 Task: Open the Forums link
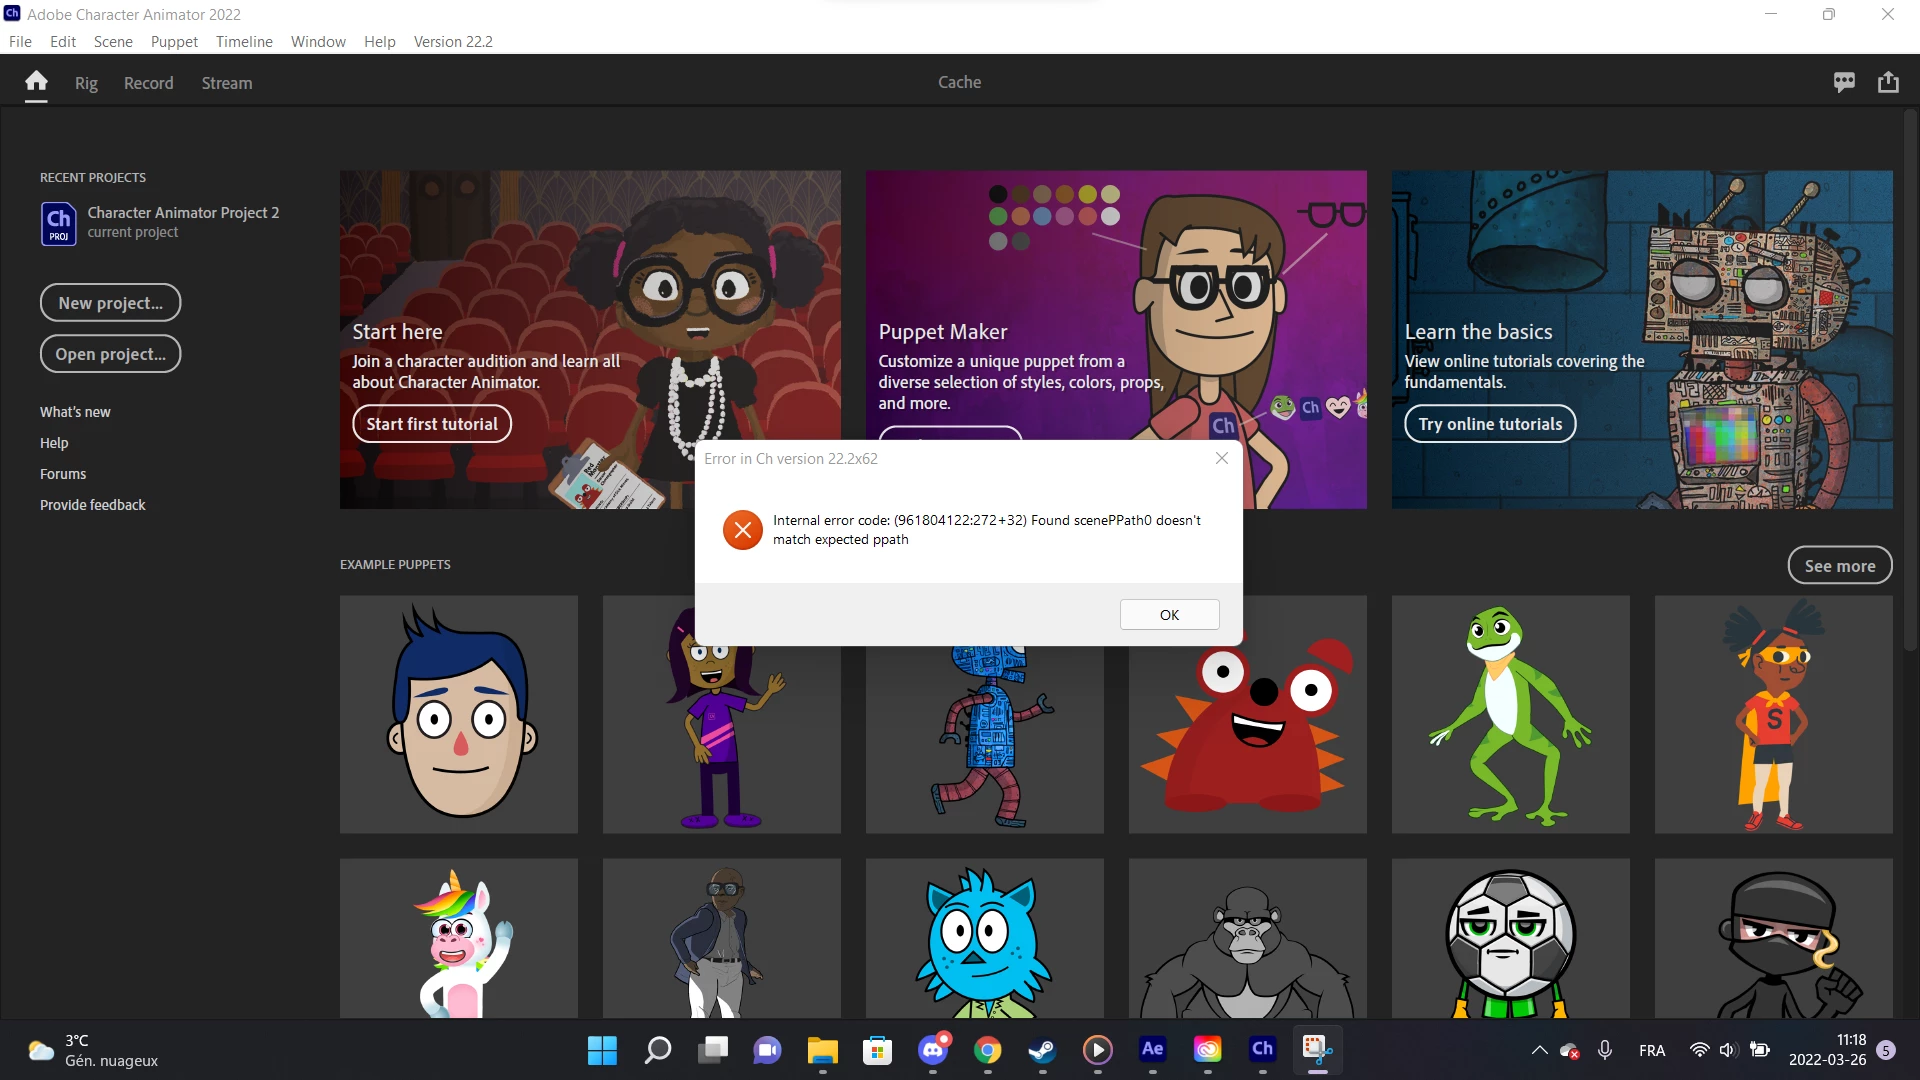(x=63, y=474)
